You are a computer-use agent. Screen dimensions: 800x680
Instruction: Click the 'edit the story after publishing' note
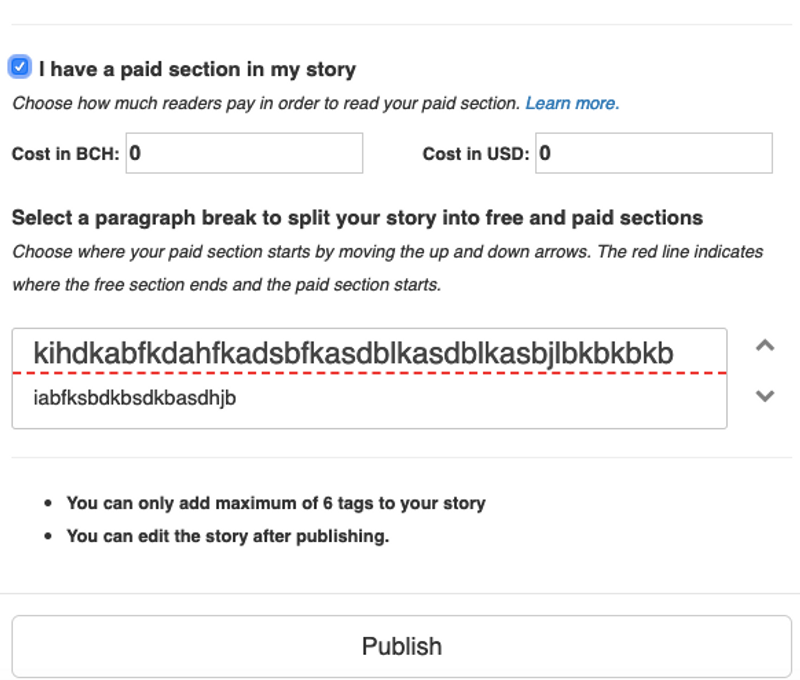(228, 536)
